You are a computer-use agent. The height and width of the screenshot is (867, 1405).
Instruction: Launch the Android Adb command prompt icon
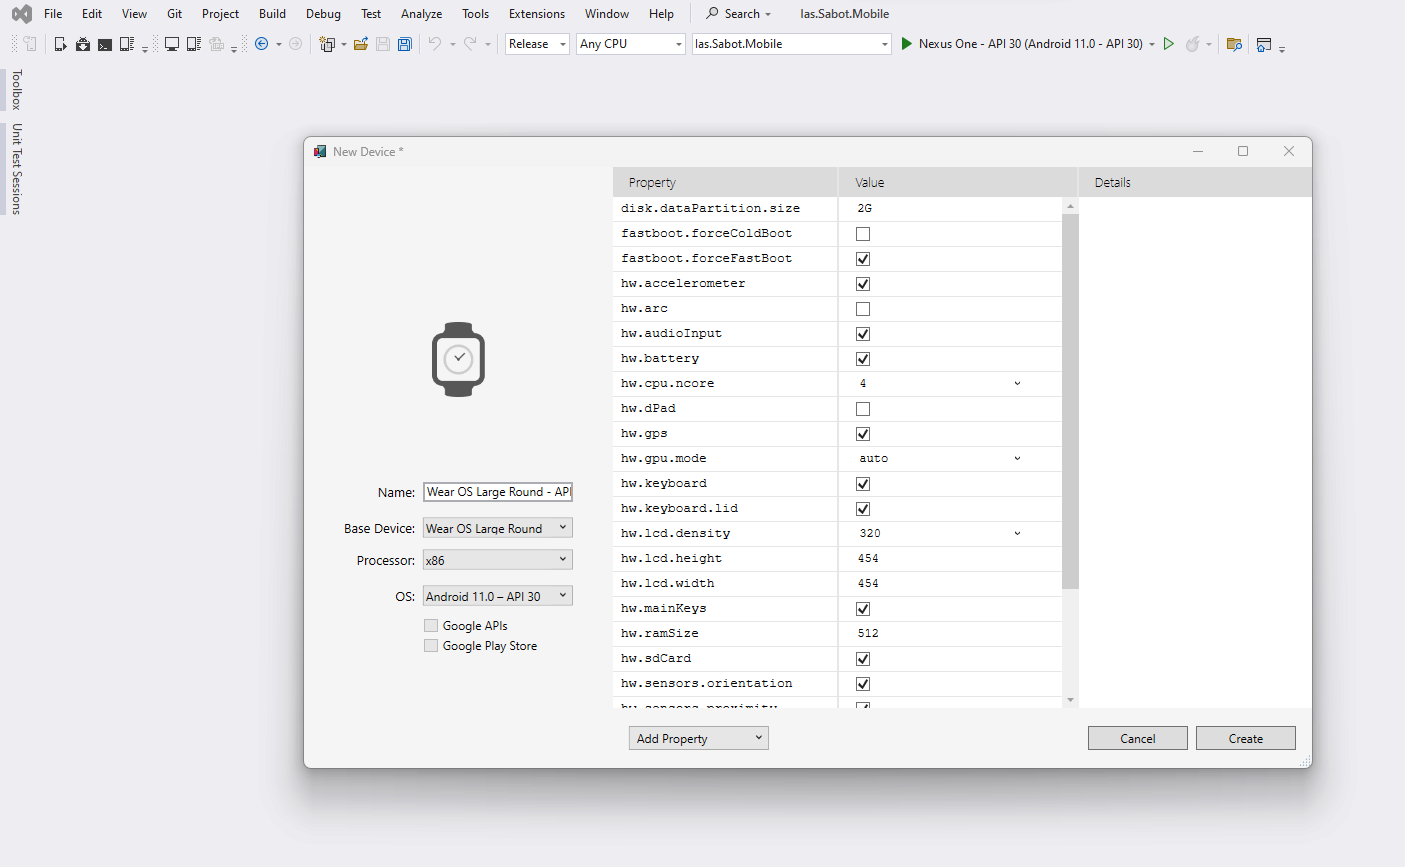105,44
